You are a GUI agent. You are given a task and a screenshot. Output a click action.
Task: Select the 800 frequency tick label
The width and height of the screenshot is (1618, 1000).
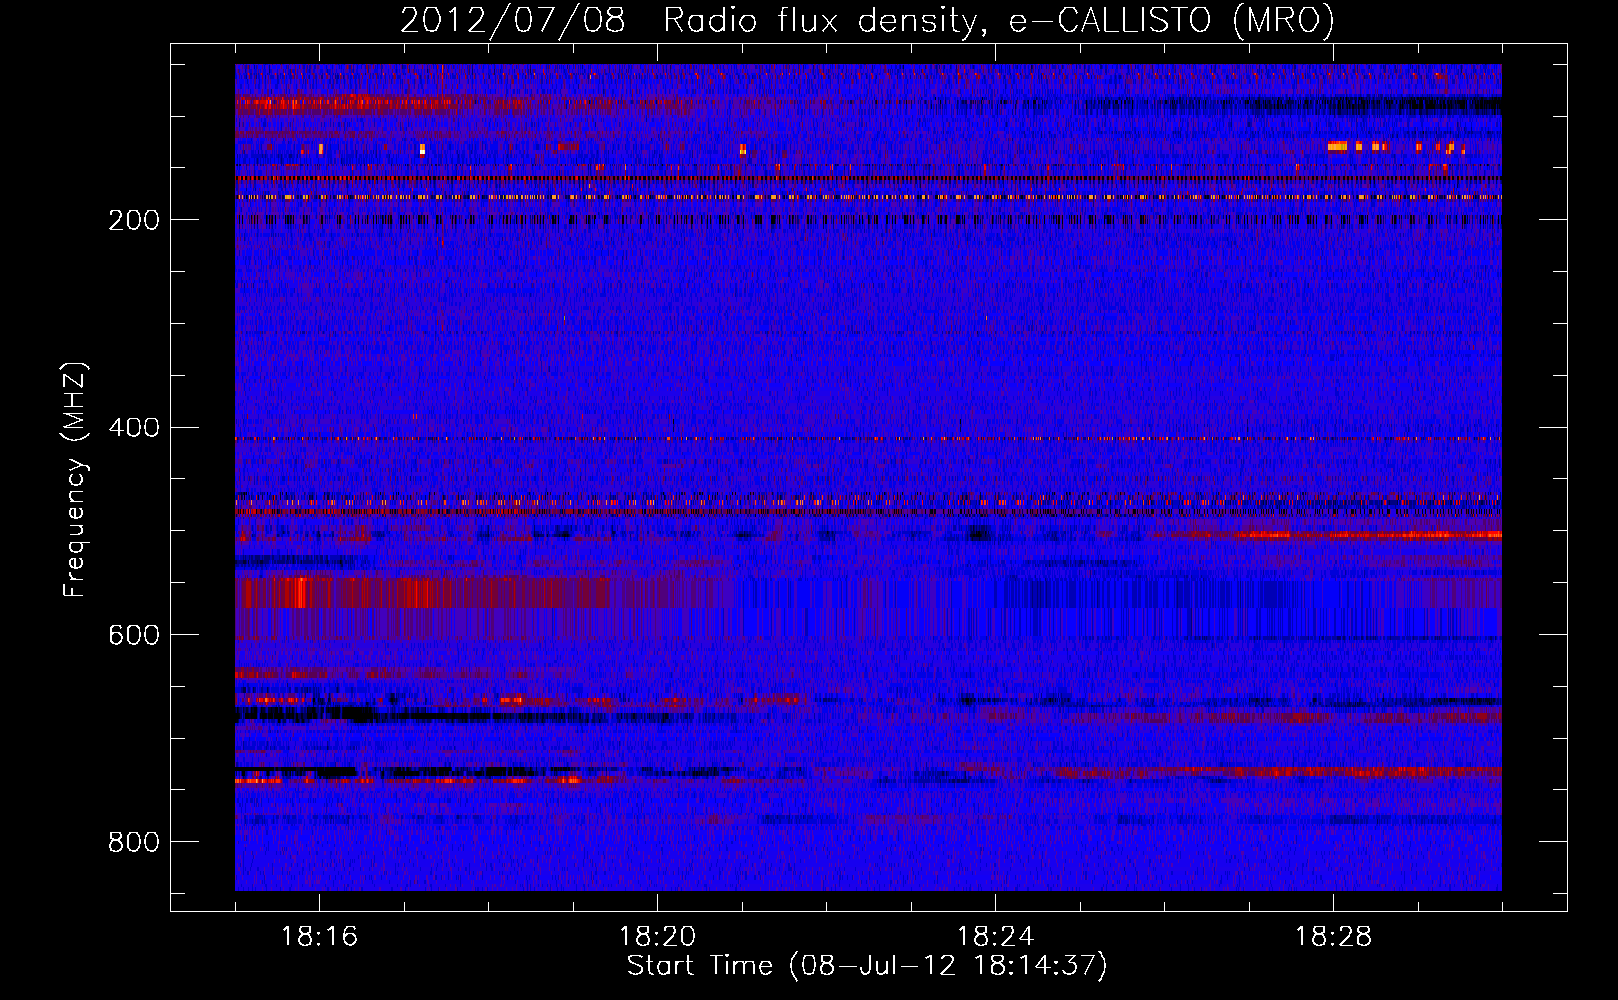133,843
